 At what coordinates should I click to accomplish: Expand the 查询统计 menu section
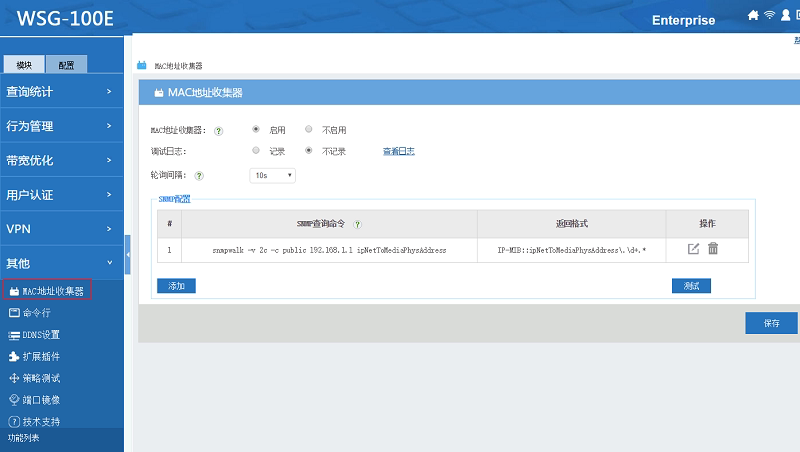[x=62, y=91]
